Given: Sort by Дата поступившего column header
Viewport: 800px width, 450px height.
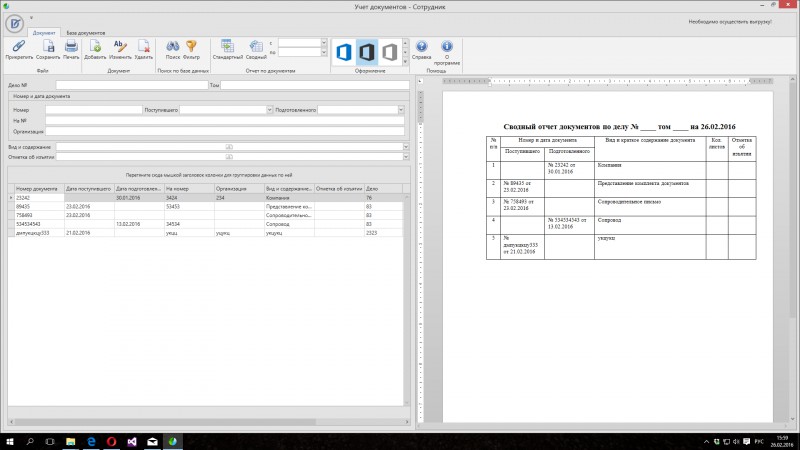Looking at the screenshot, I should (89, 189).
